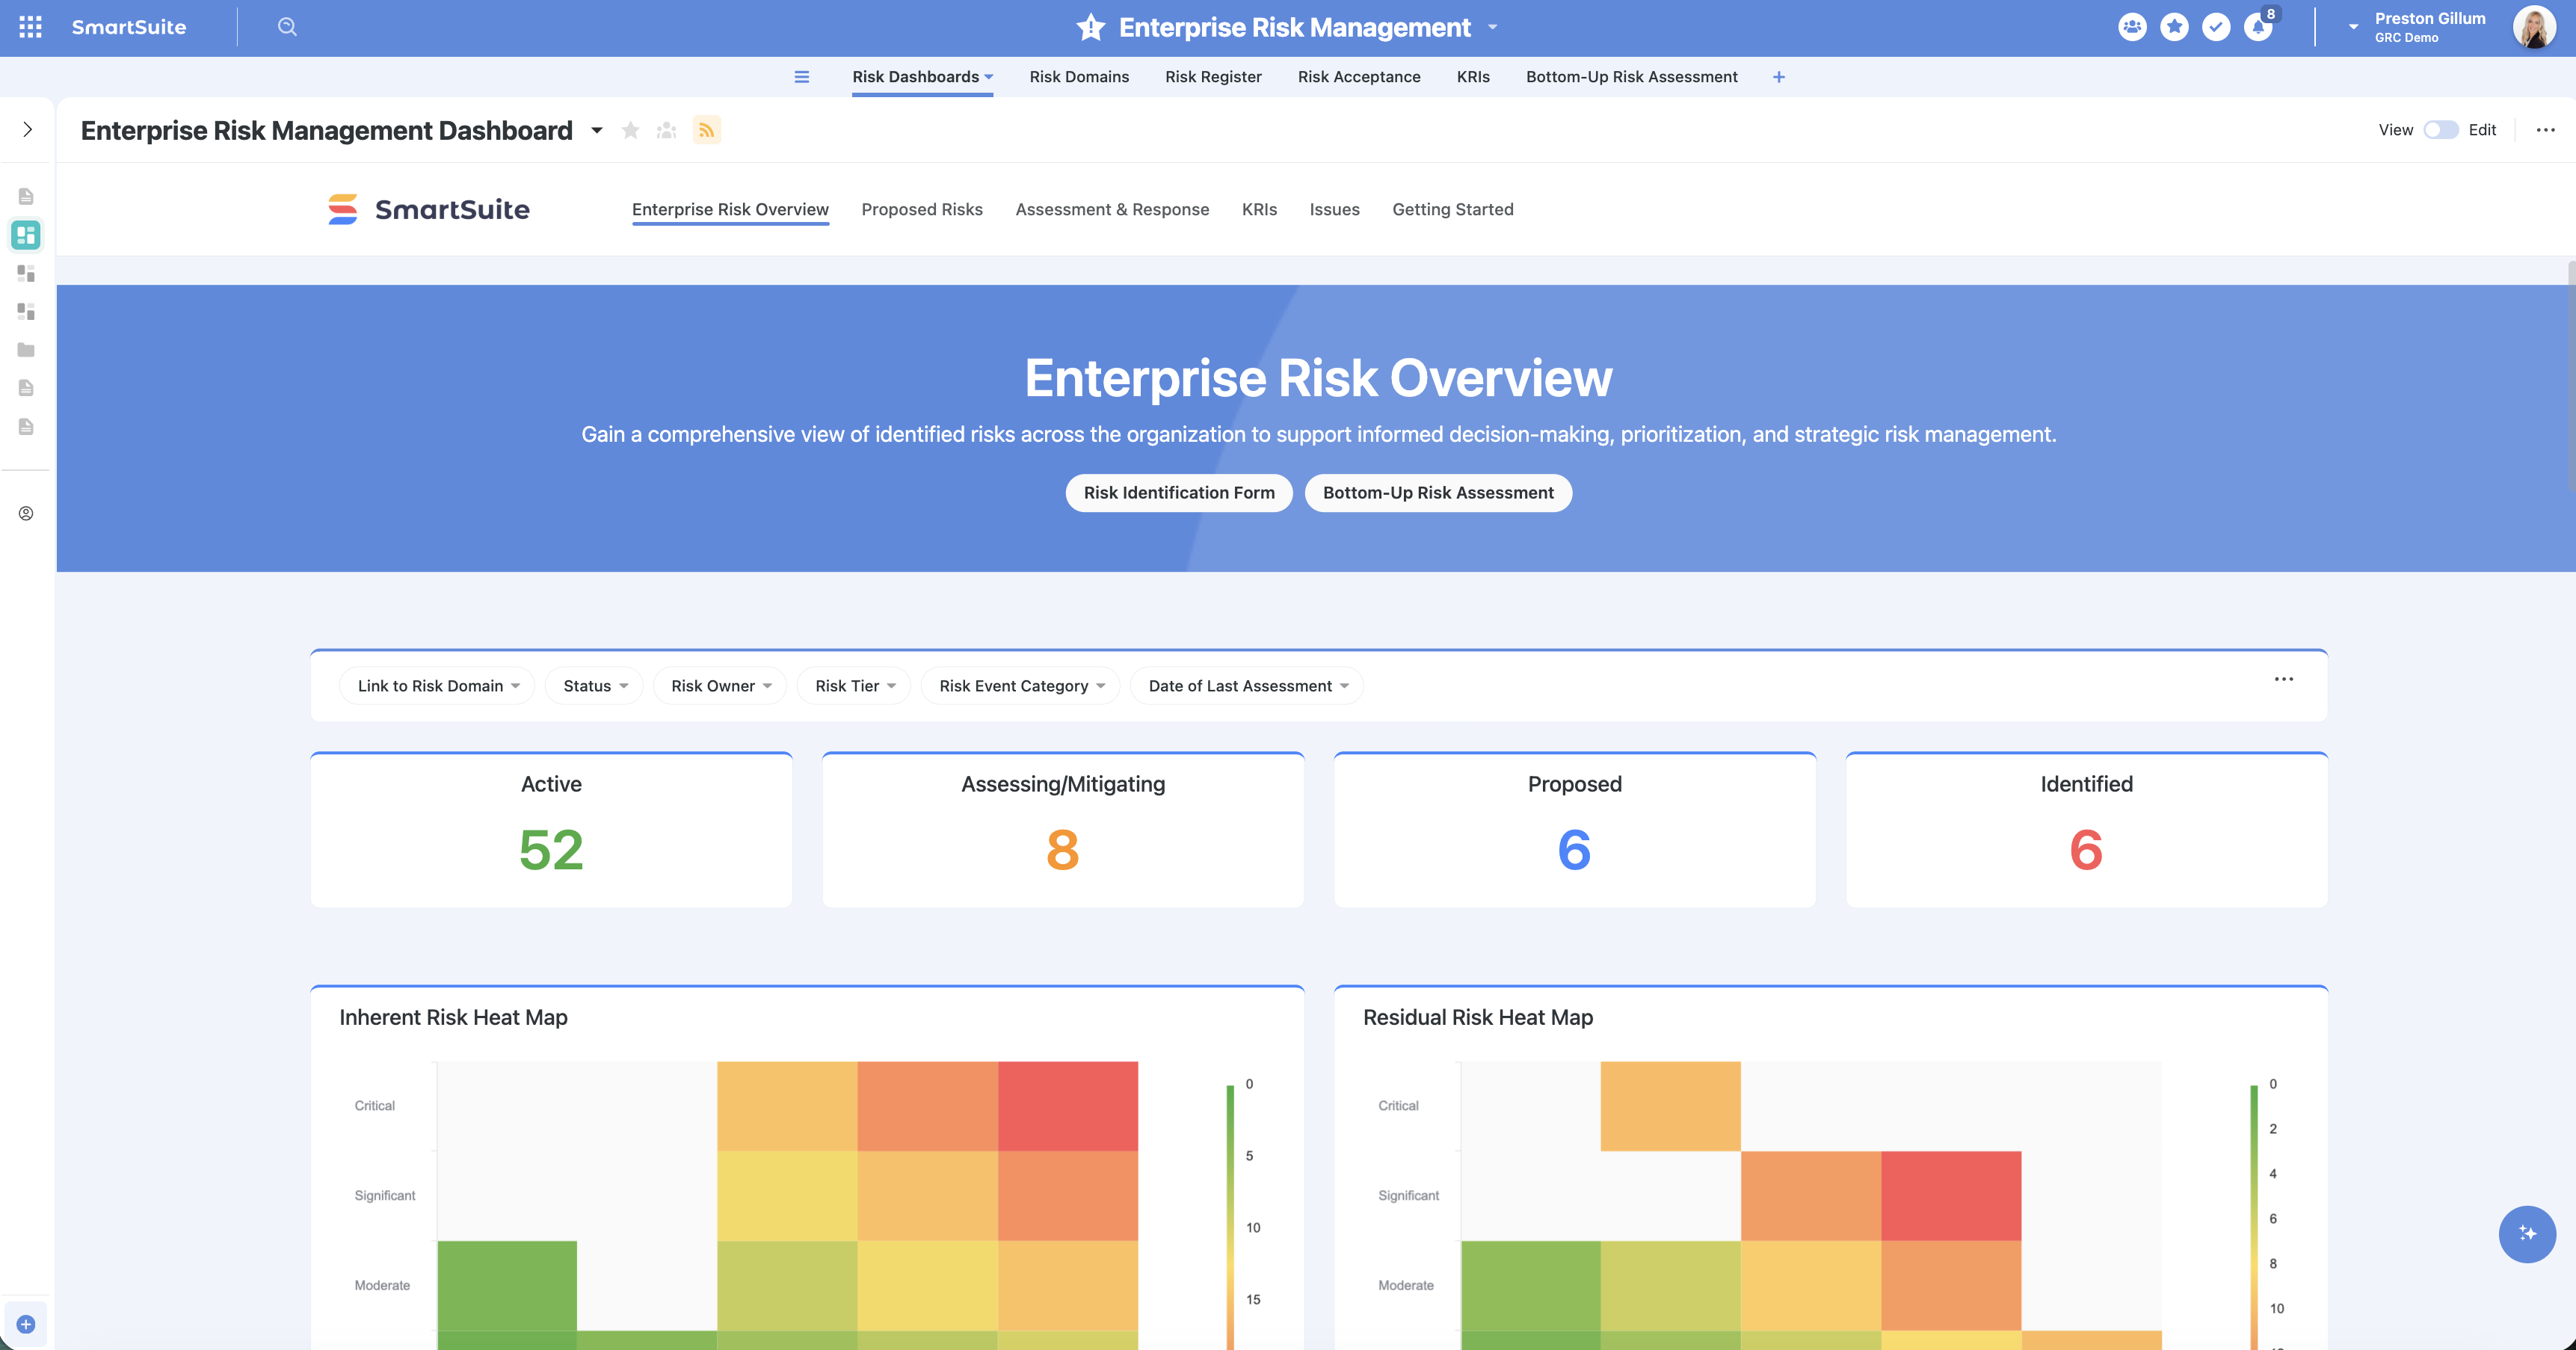2576x1350 pixels.
Task: Select the Enterprise Risk Overview page tab
Action: pyautogui.click(x=730, y=209)
